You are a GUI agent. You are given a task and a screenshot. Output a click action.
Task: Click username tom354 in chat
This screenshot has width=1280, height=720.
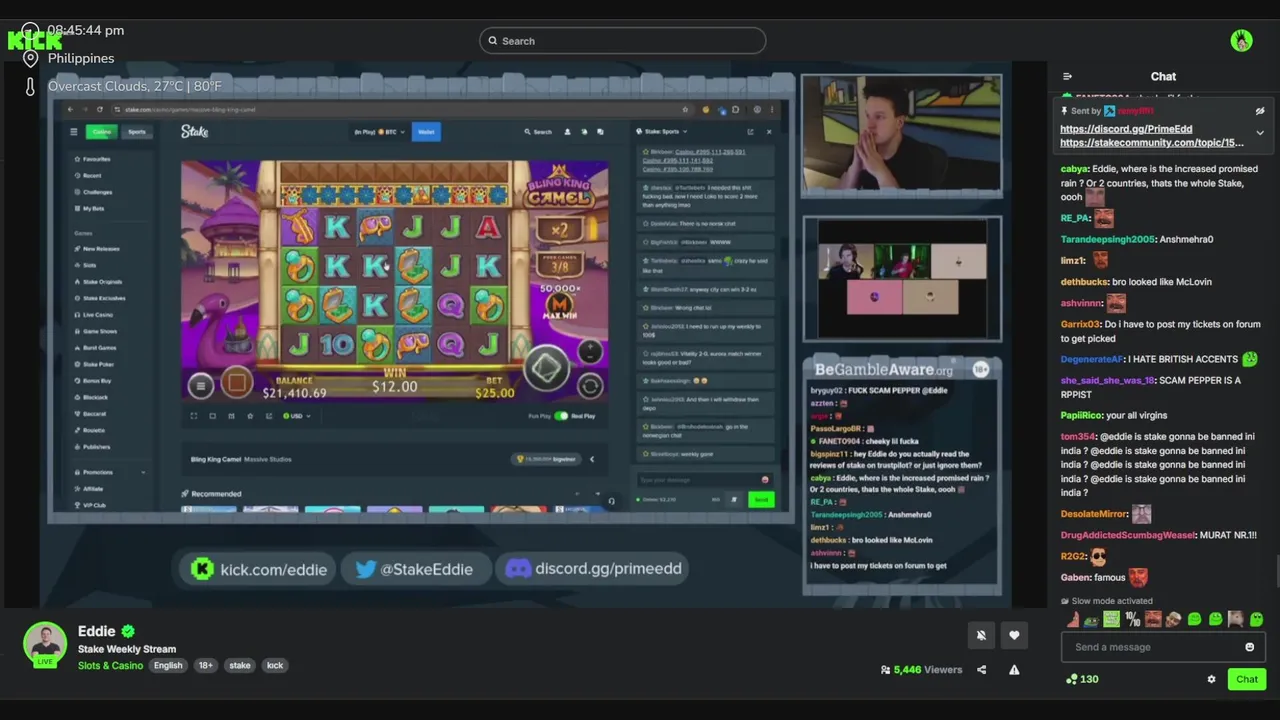pyautogui.click(x=1078, y=437)
